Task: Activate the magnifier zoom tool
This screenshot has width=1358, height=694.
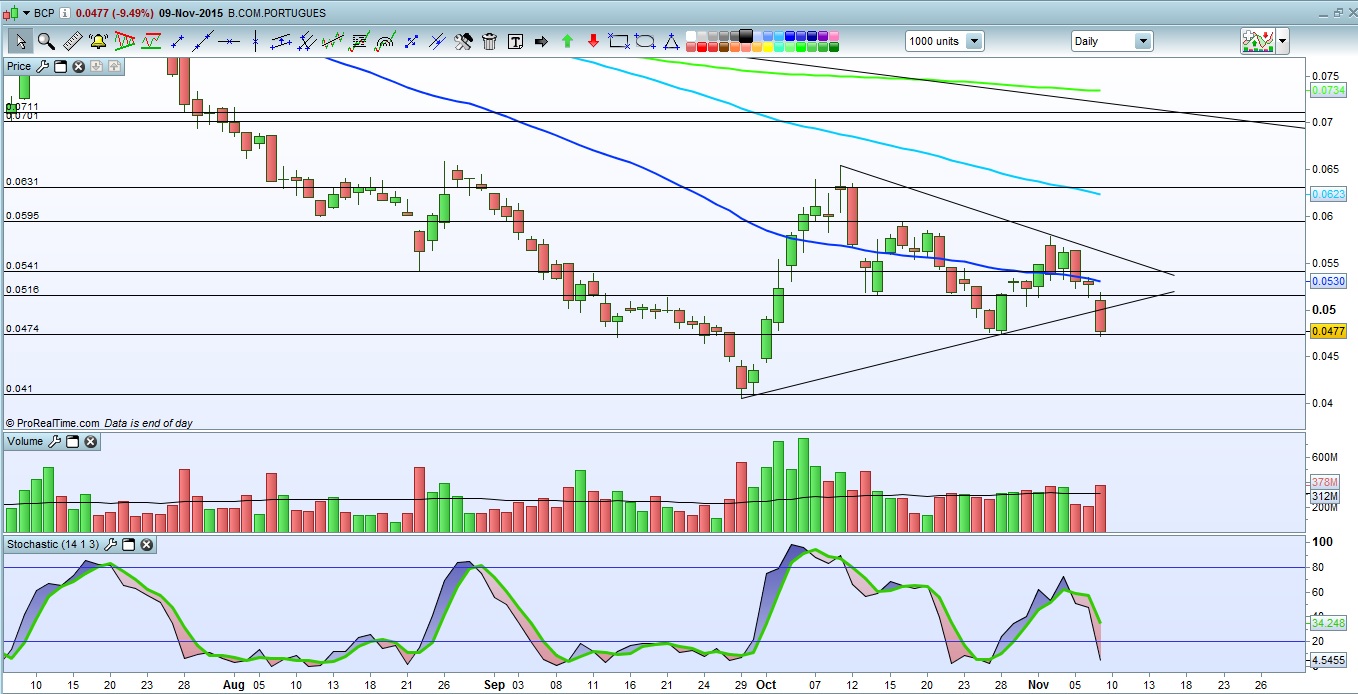Action: [x=46, y=41]
